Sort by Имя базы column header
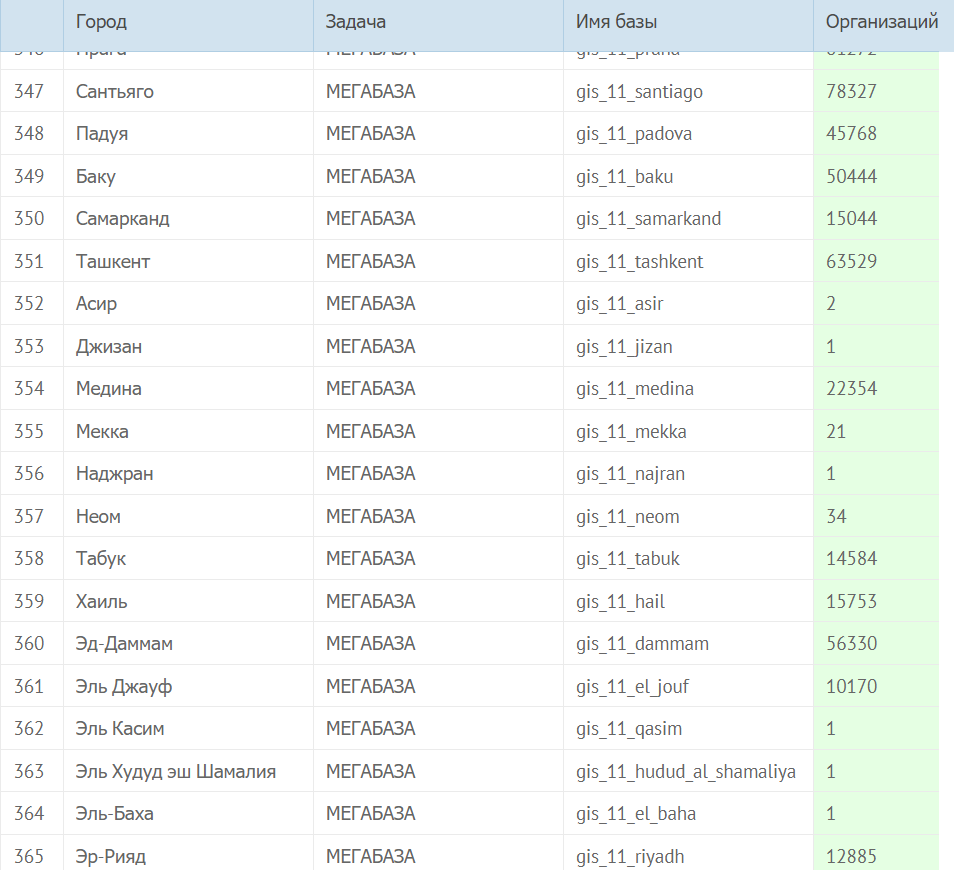 616,22
